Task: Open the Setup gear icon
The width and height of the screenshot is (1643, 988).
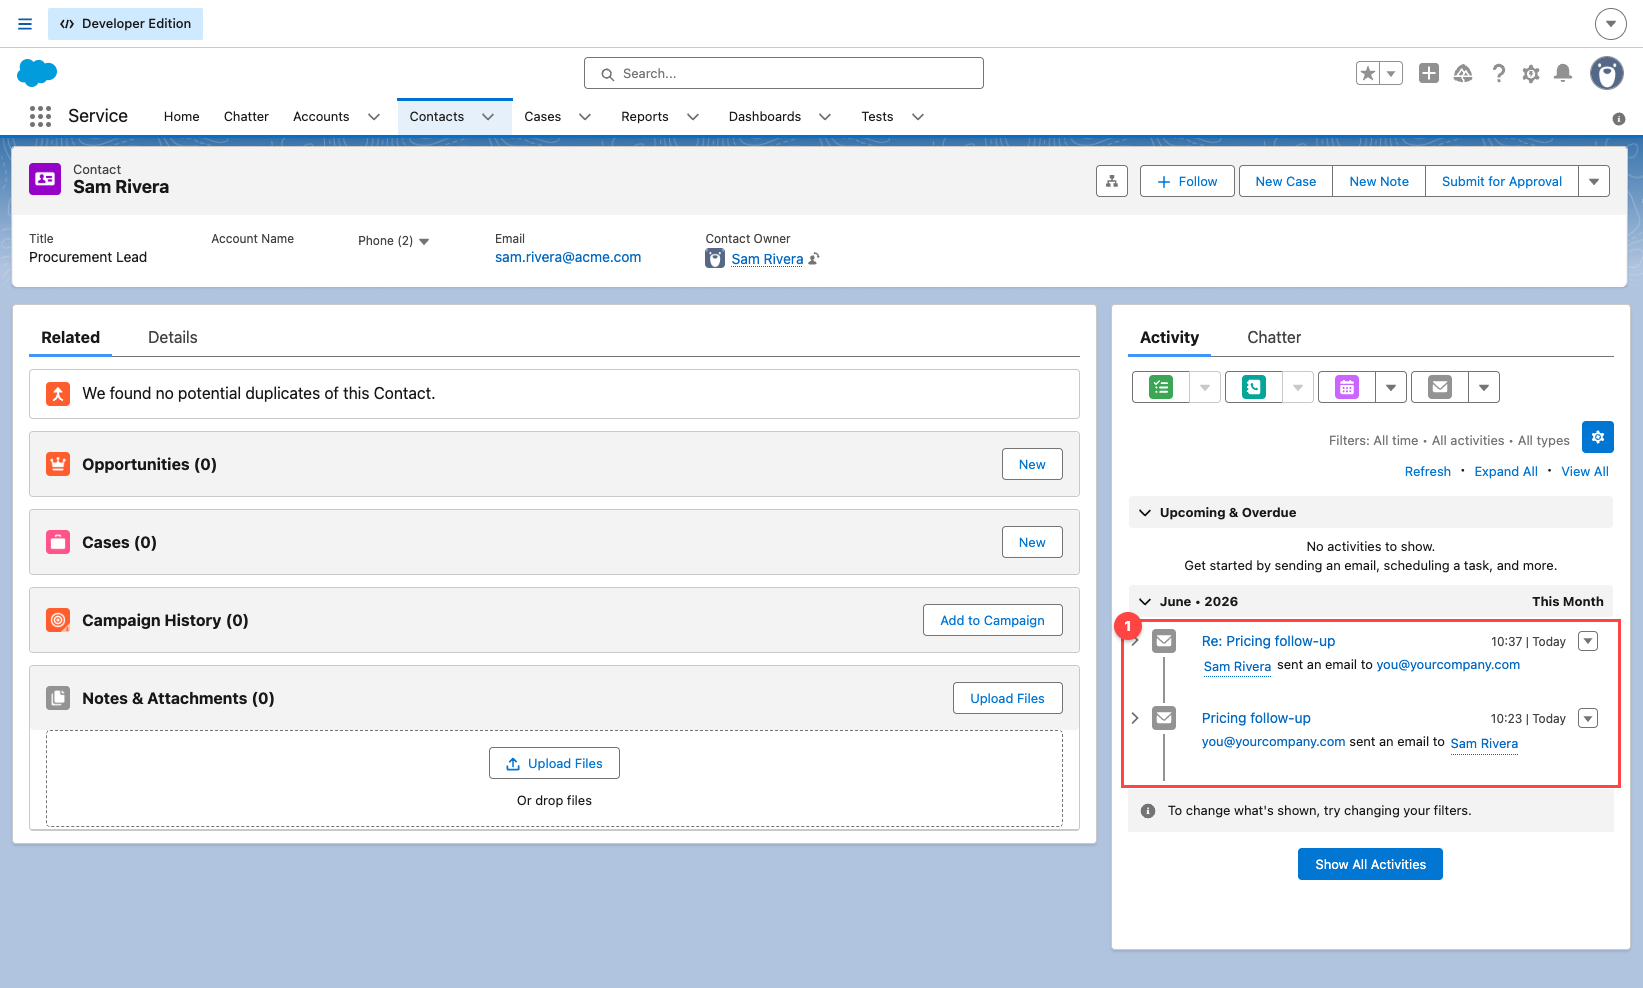Action: (1531, 73)
